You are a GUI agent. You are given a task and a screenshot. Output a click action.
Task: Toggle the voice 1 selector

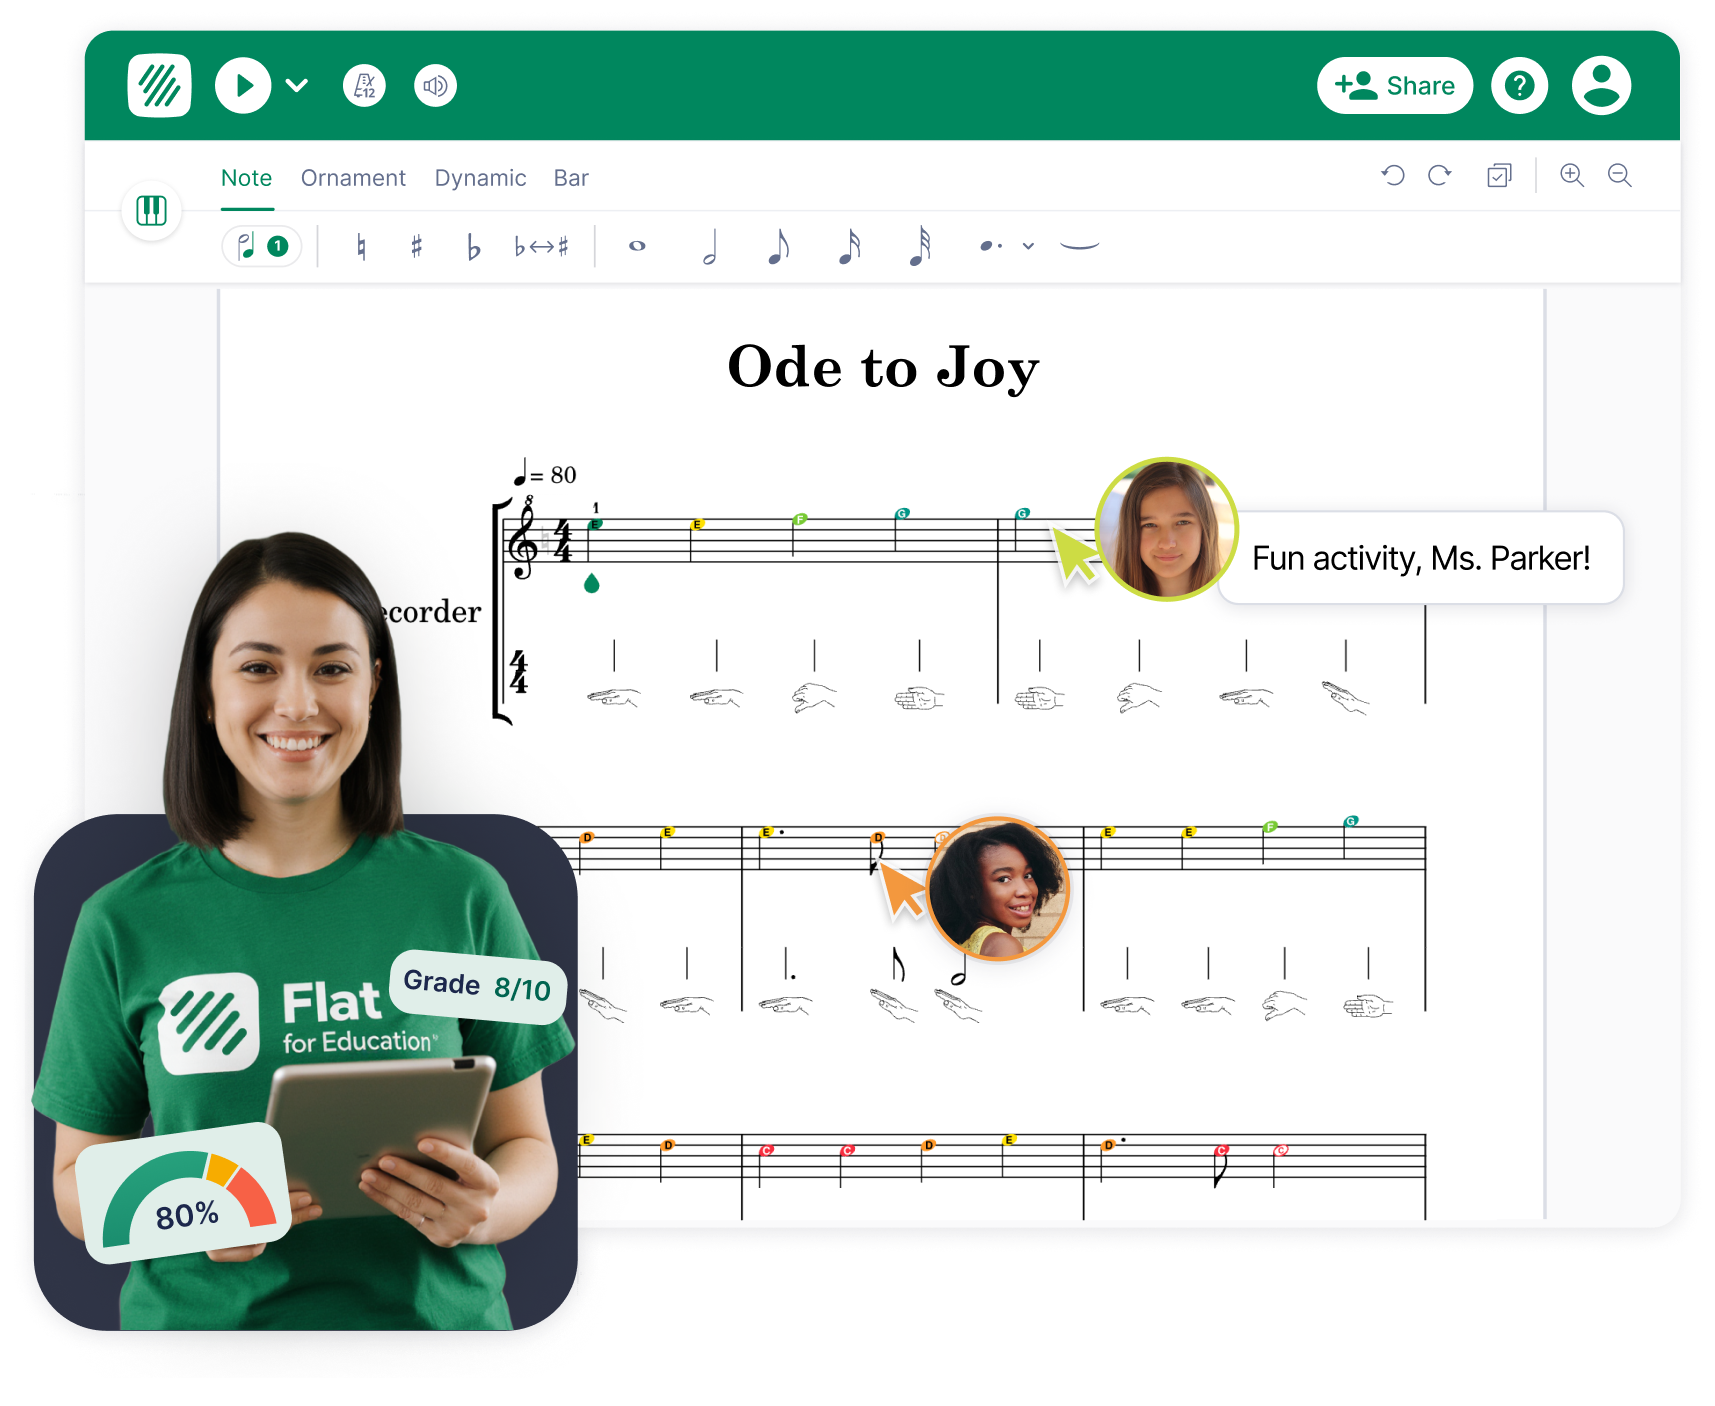coord(262,246)
